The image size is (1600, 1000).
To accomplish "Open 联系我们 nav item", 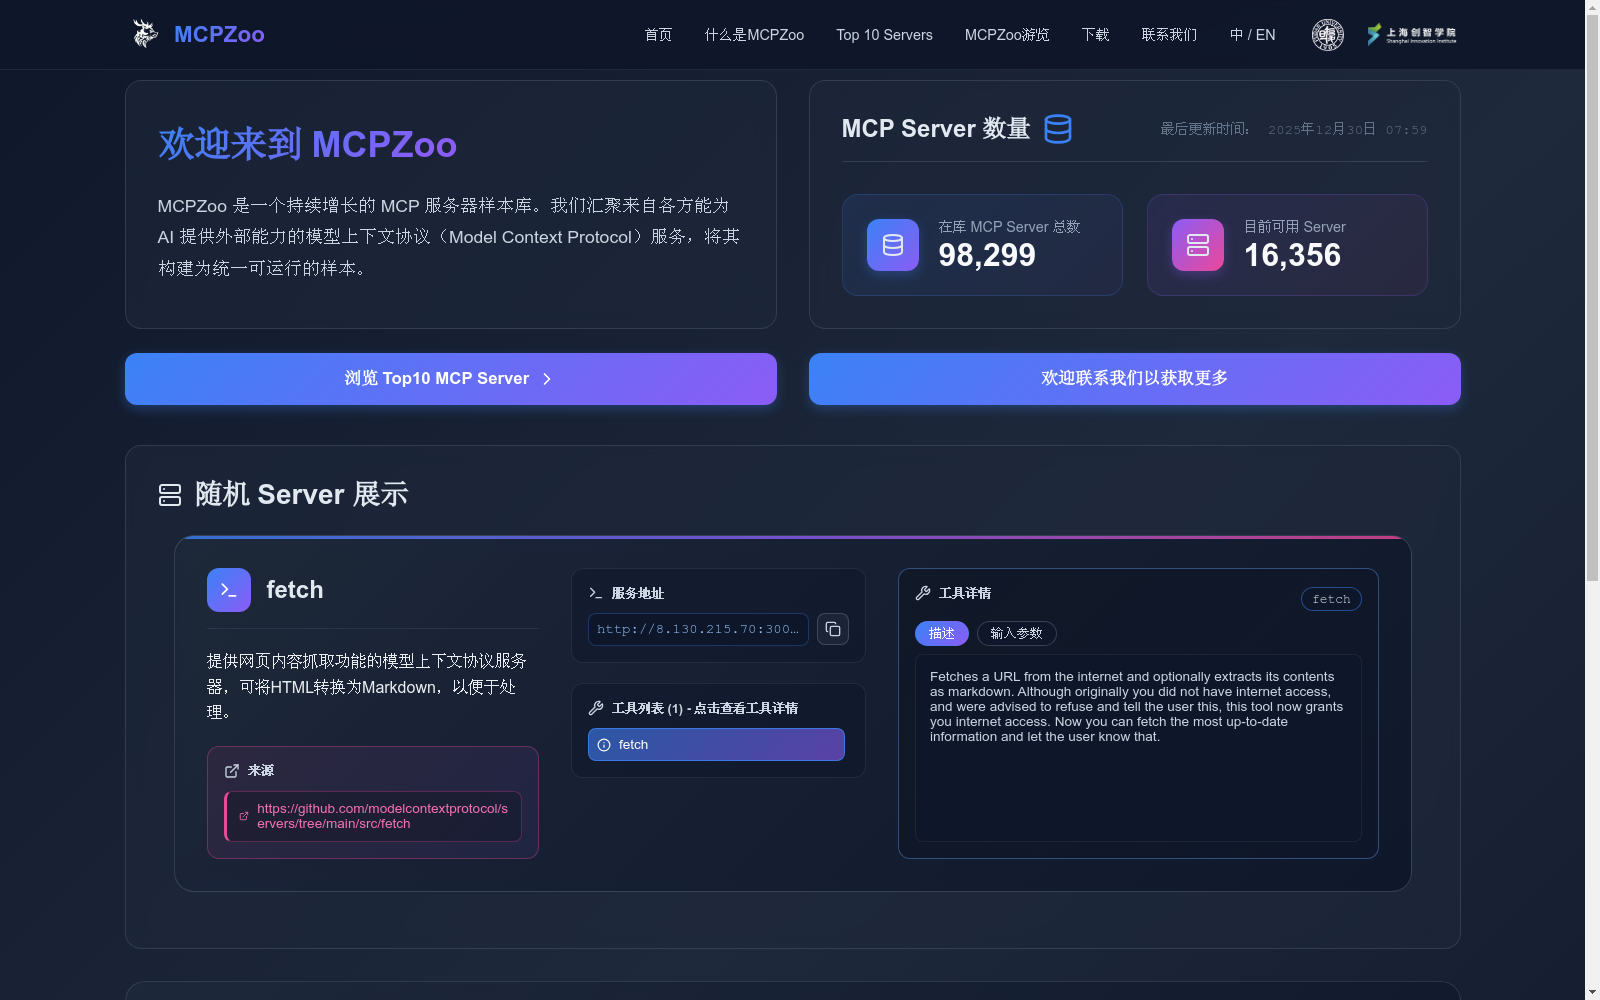I will (x=1169, y=35).
